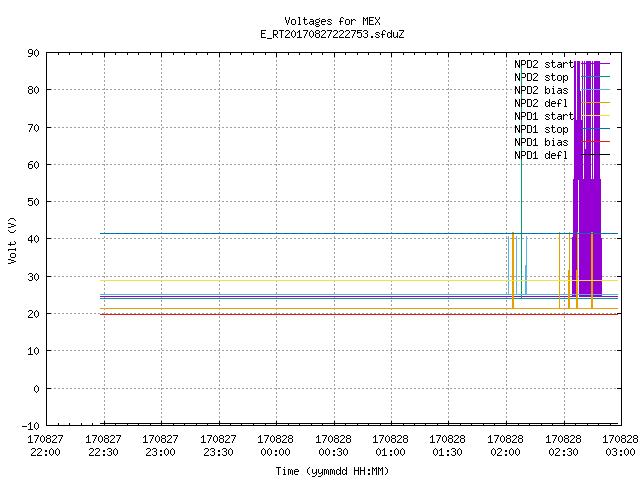Click the y-axis tick label 30
The height and width of the screenshot is (480, 640).
click(34, 277)
